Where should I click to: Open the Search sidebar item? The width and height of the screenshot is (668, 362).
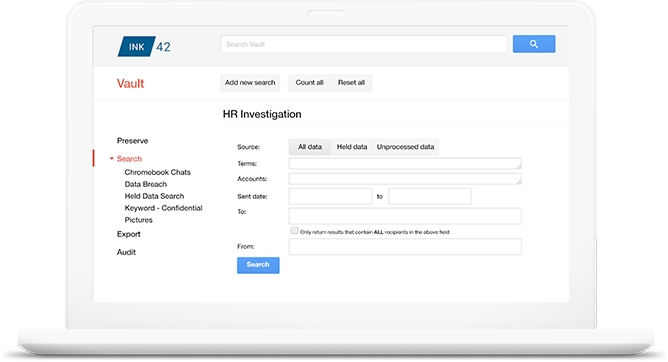click(129, 158)
